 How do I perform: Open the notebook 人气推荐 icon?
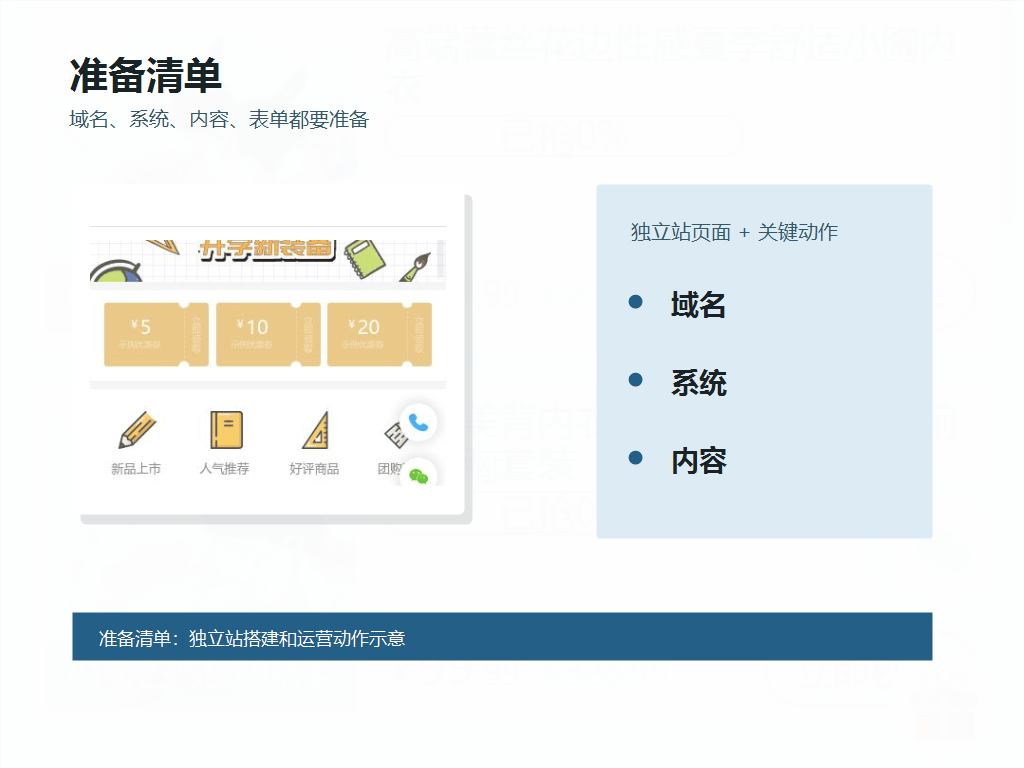point(226,430)
